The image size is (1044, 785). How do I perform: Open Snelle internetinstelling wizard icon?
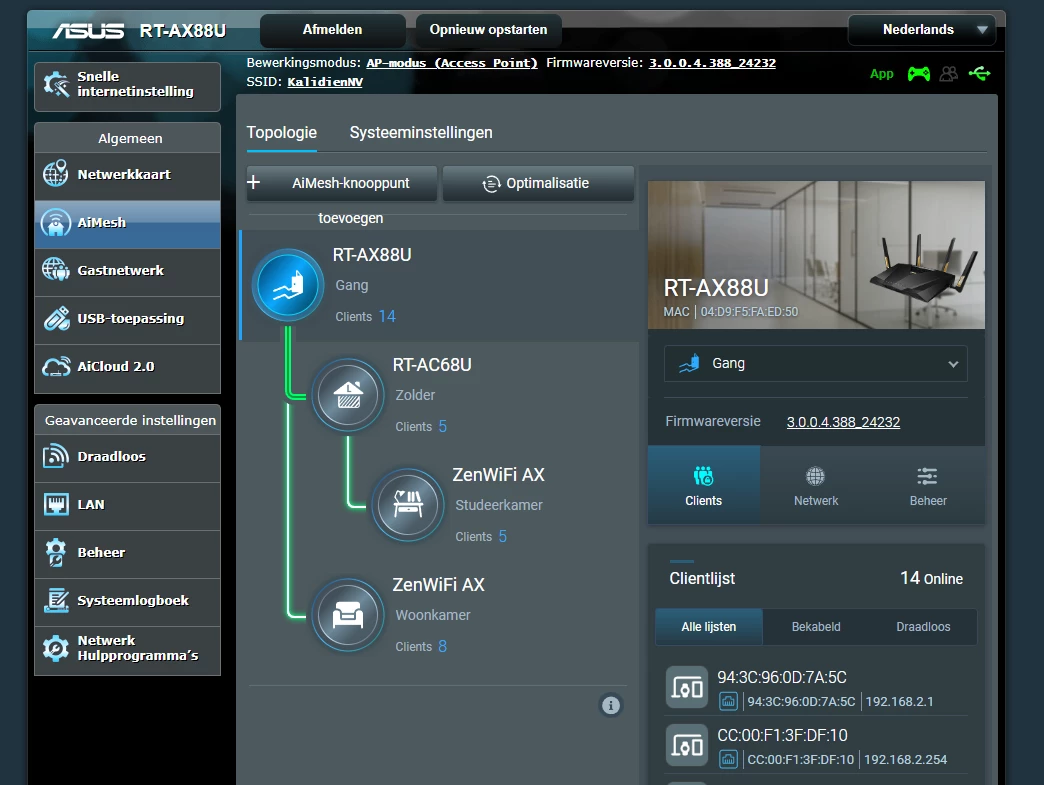(x=56, y=85)
